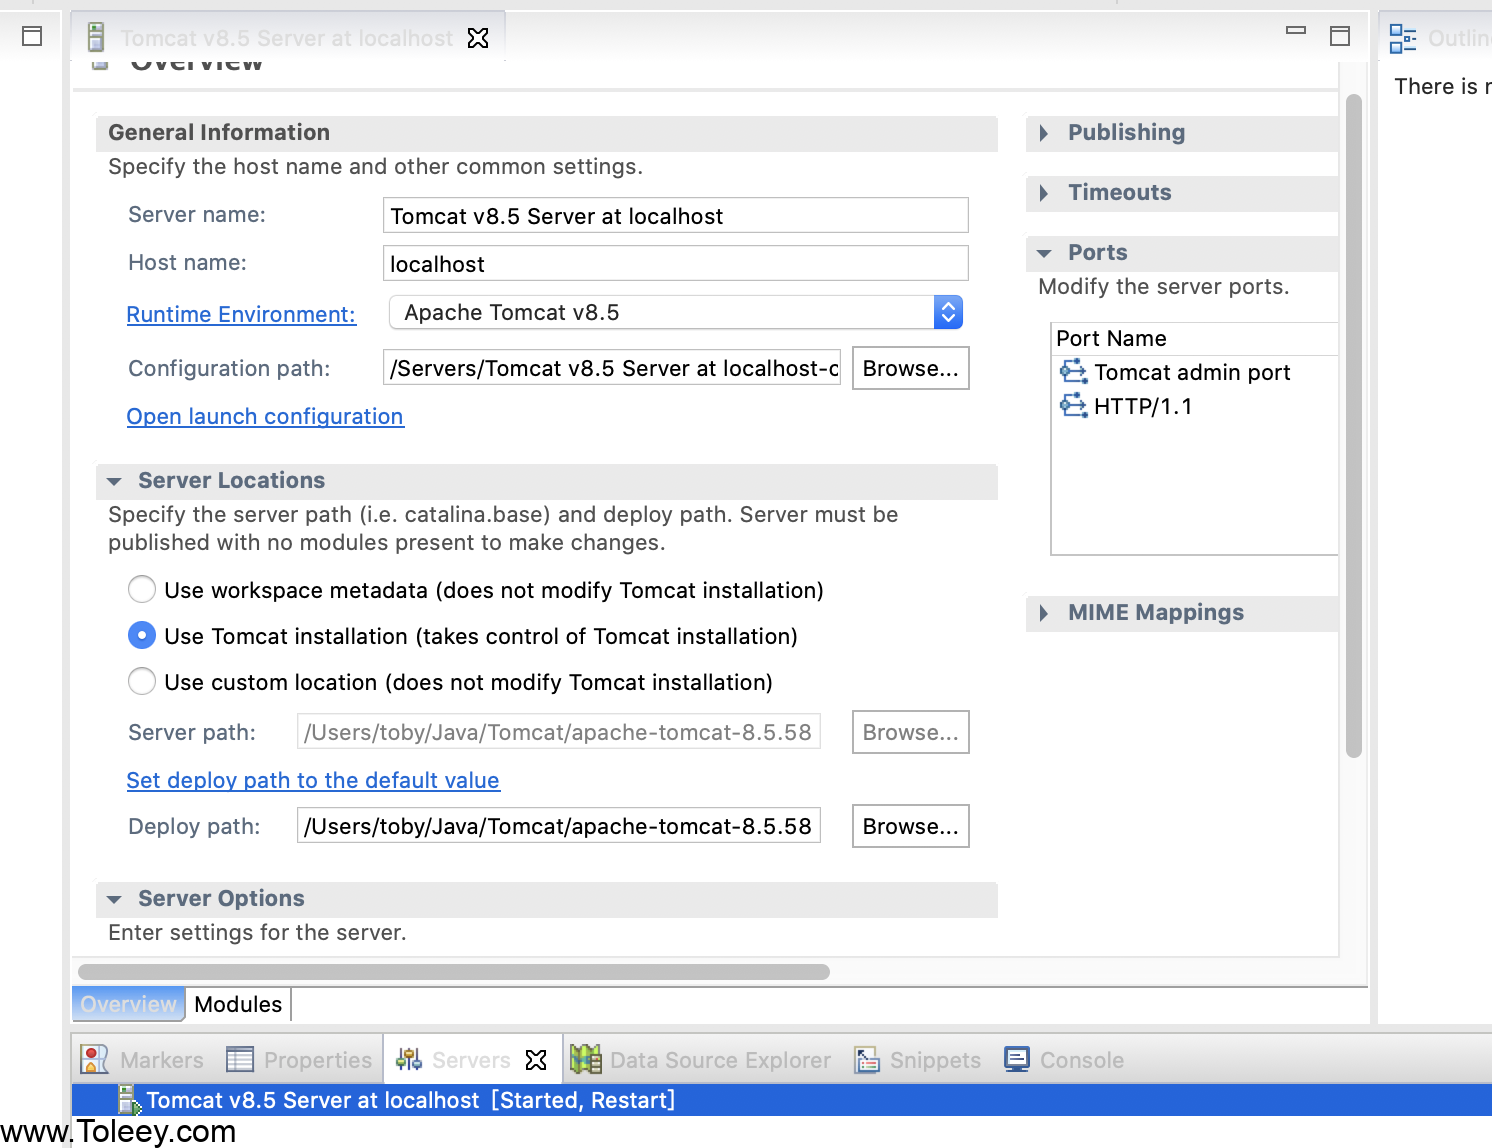Close the Tomcat v8.5 Server editor tab
1492x1148 pixels.
[479, 38]
